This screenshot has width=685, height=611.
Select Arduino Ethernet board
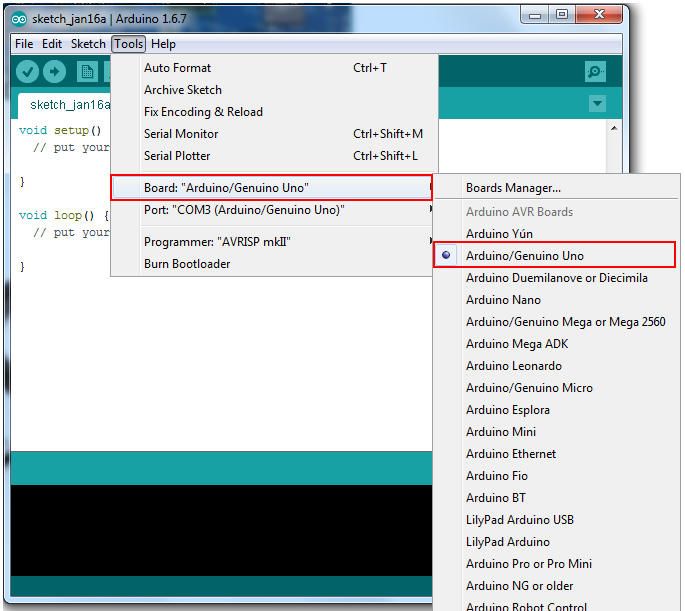(x=556, y=454)
